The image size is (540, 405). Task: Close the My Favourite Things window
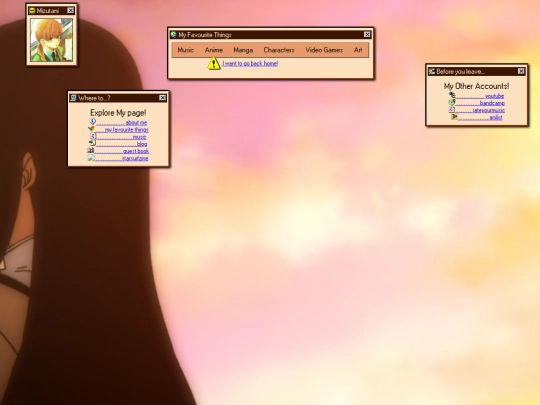[367, 34]
